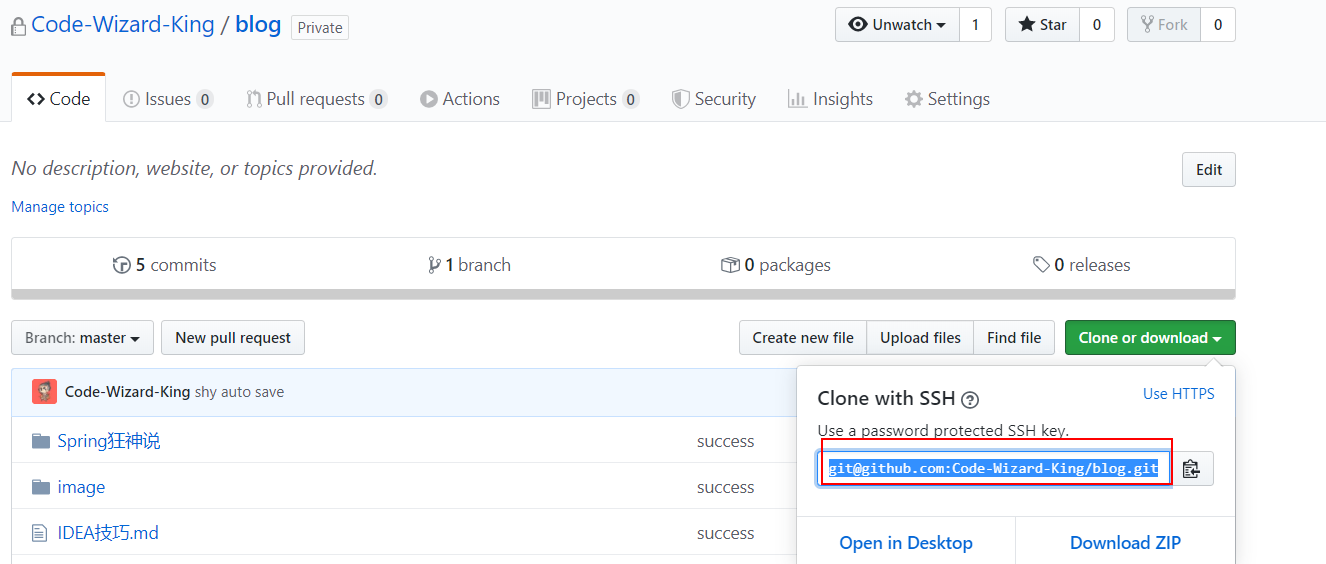Click Manage topics link
The width and height of the screenshot is (1326, 564).
pos(60,207)
